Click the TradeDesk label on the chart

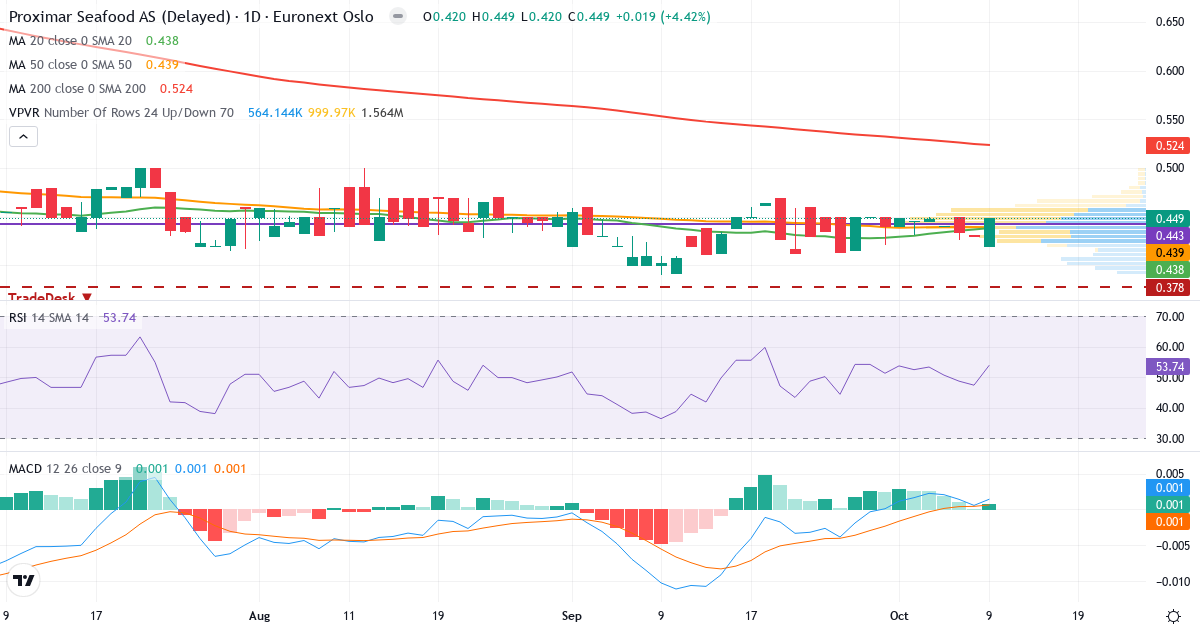click(42, 297)
